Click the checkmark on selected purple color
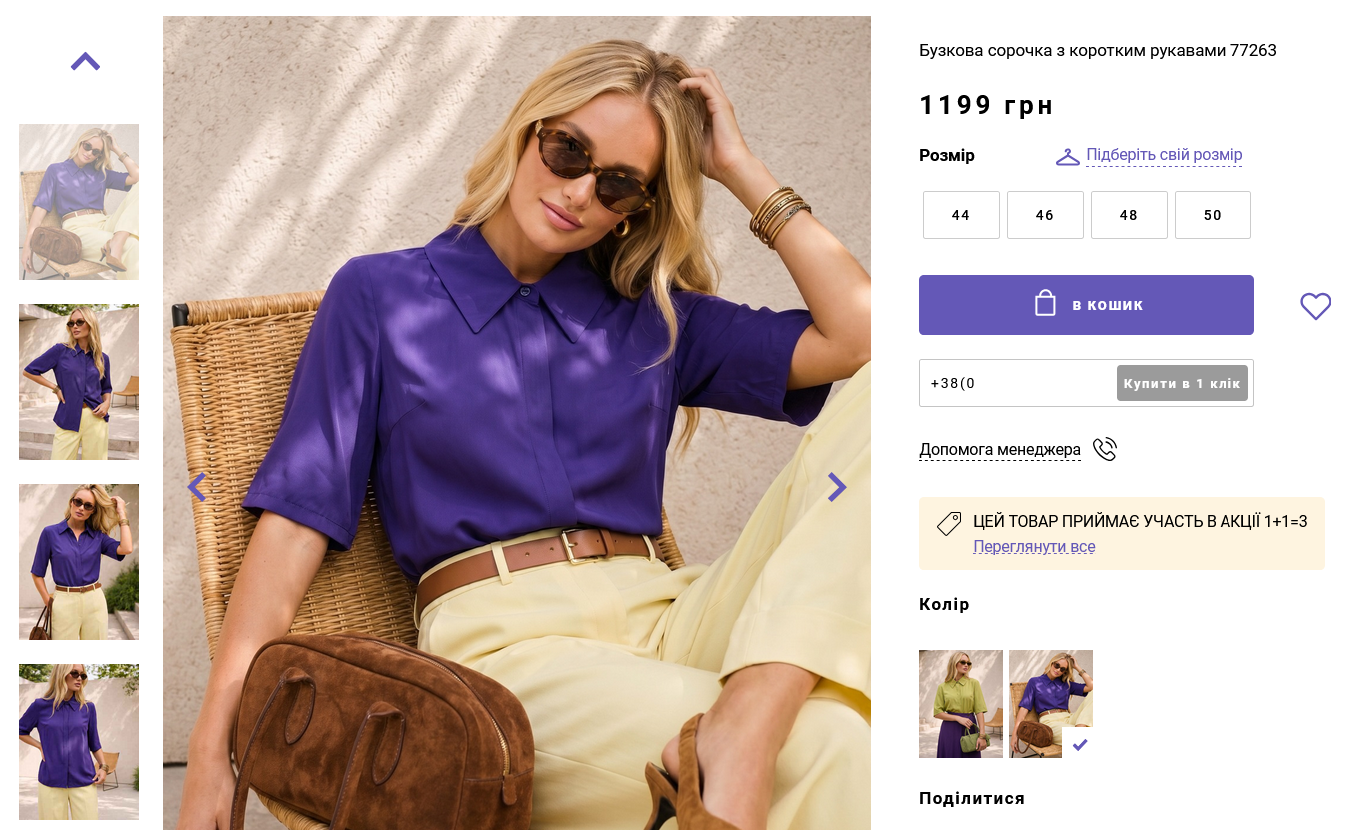 1080,745
